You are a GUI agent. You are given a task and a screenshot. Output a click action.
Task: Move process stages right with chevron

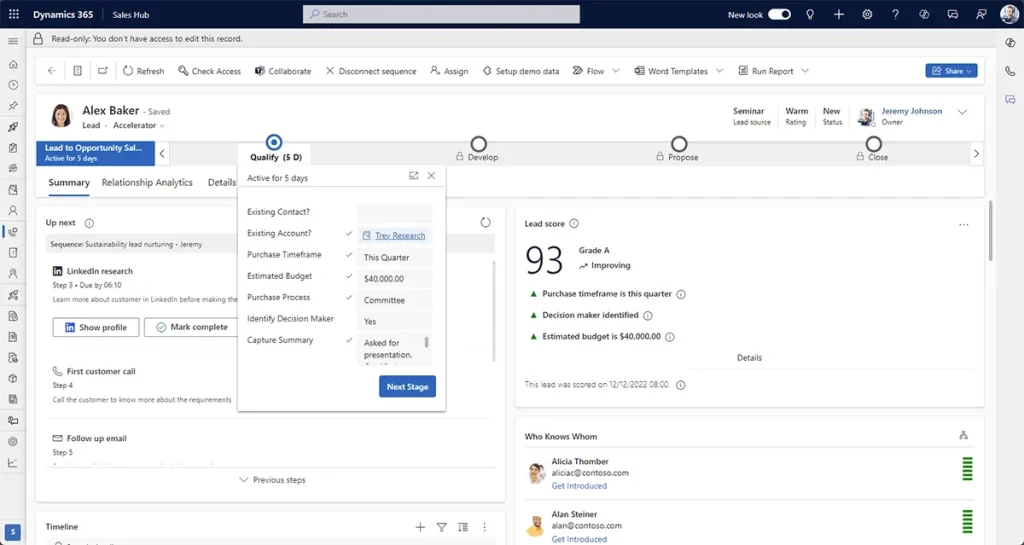976,154
